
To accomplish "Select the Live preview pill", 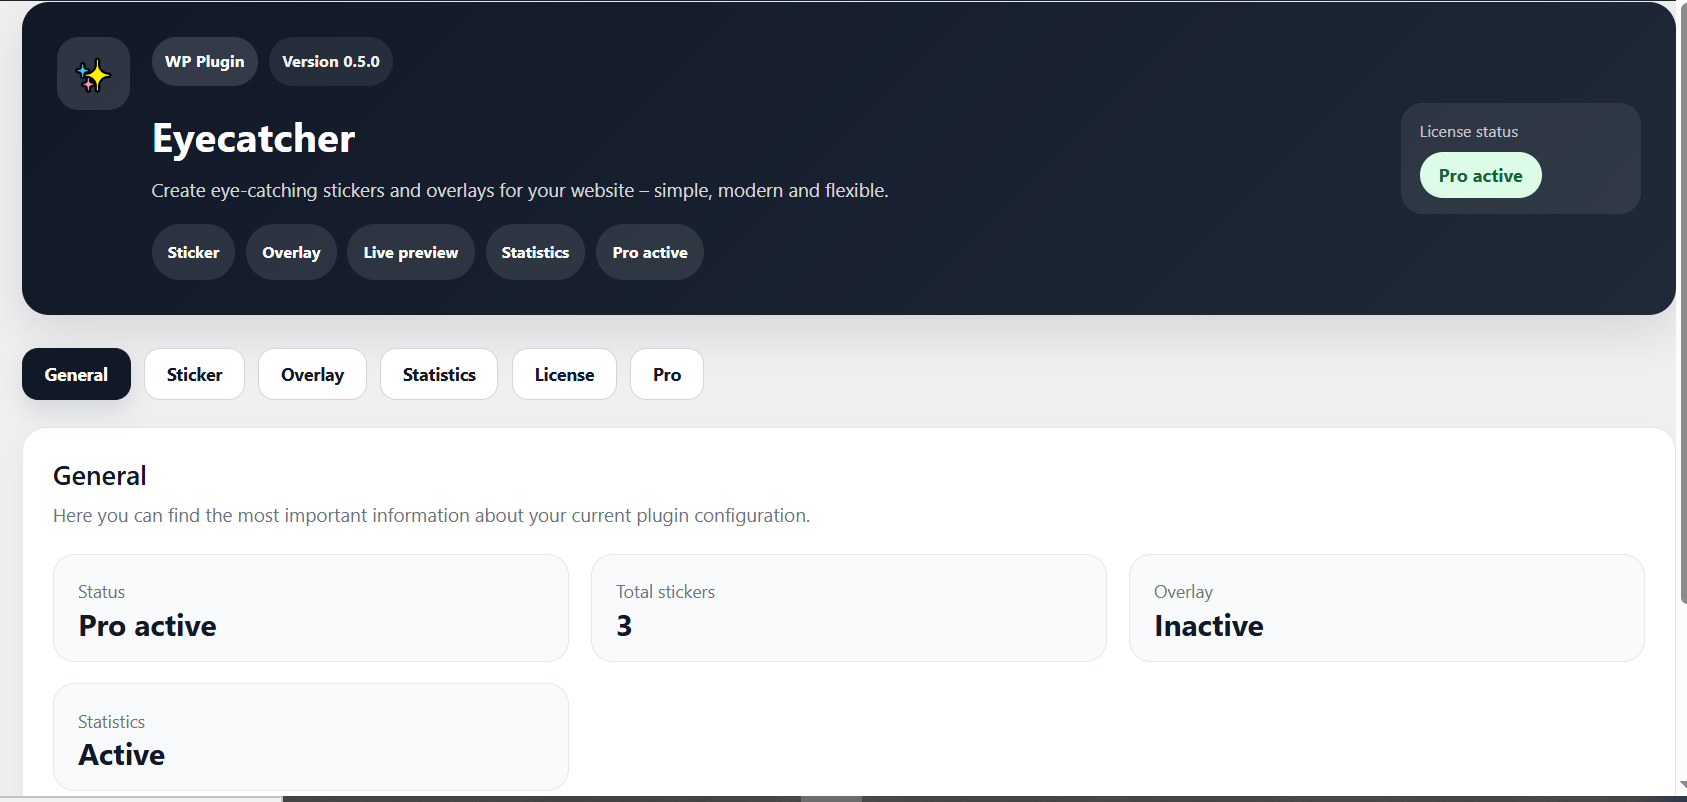I will point(410,253).
